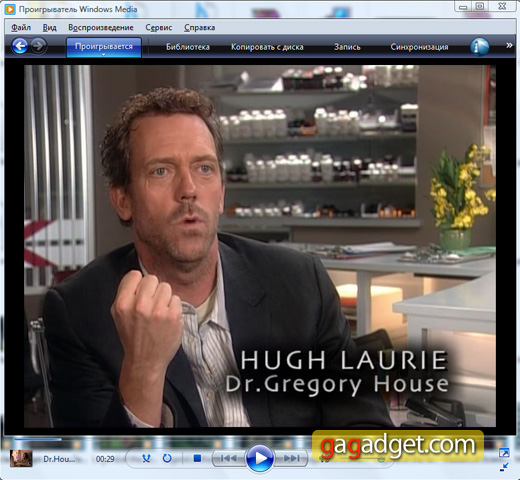Click the Копировать с диска tab
The height and width of the screenshot is (480, 520).
click(267, 47)
